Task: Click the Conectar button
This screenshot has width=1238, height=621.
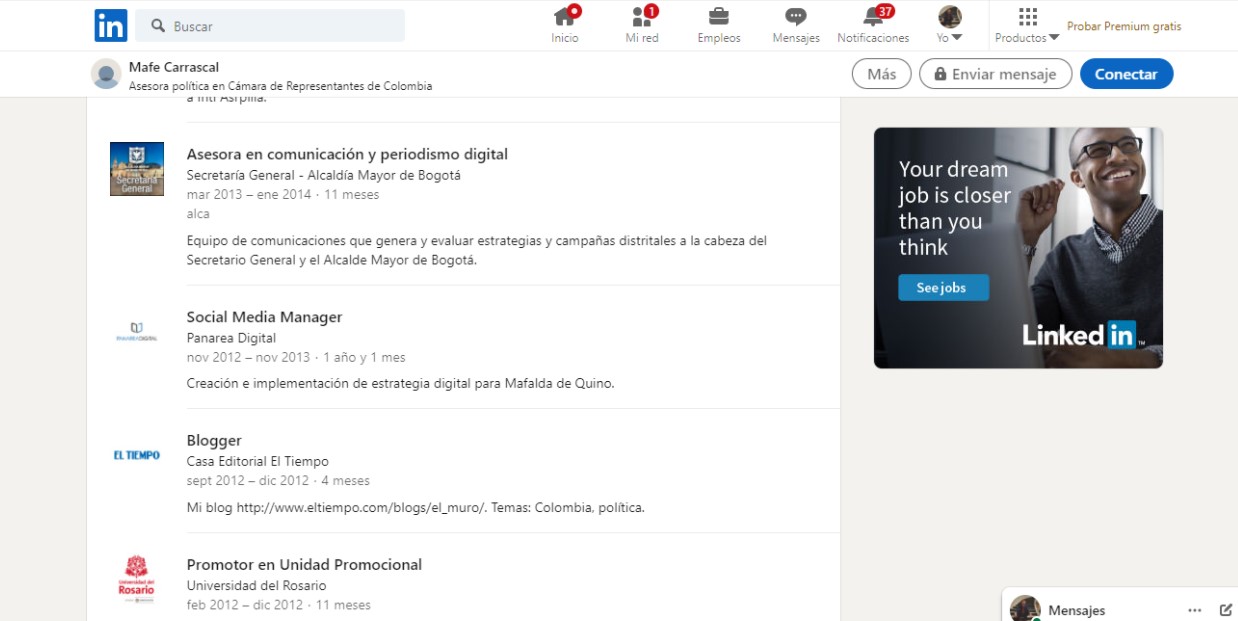Action: point(1127,73)
